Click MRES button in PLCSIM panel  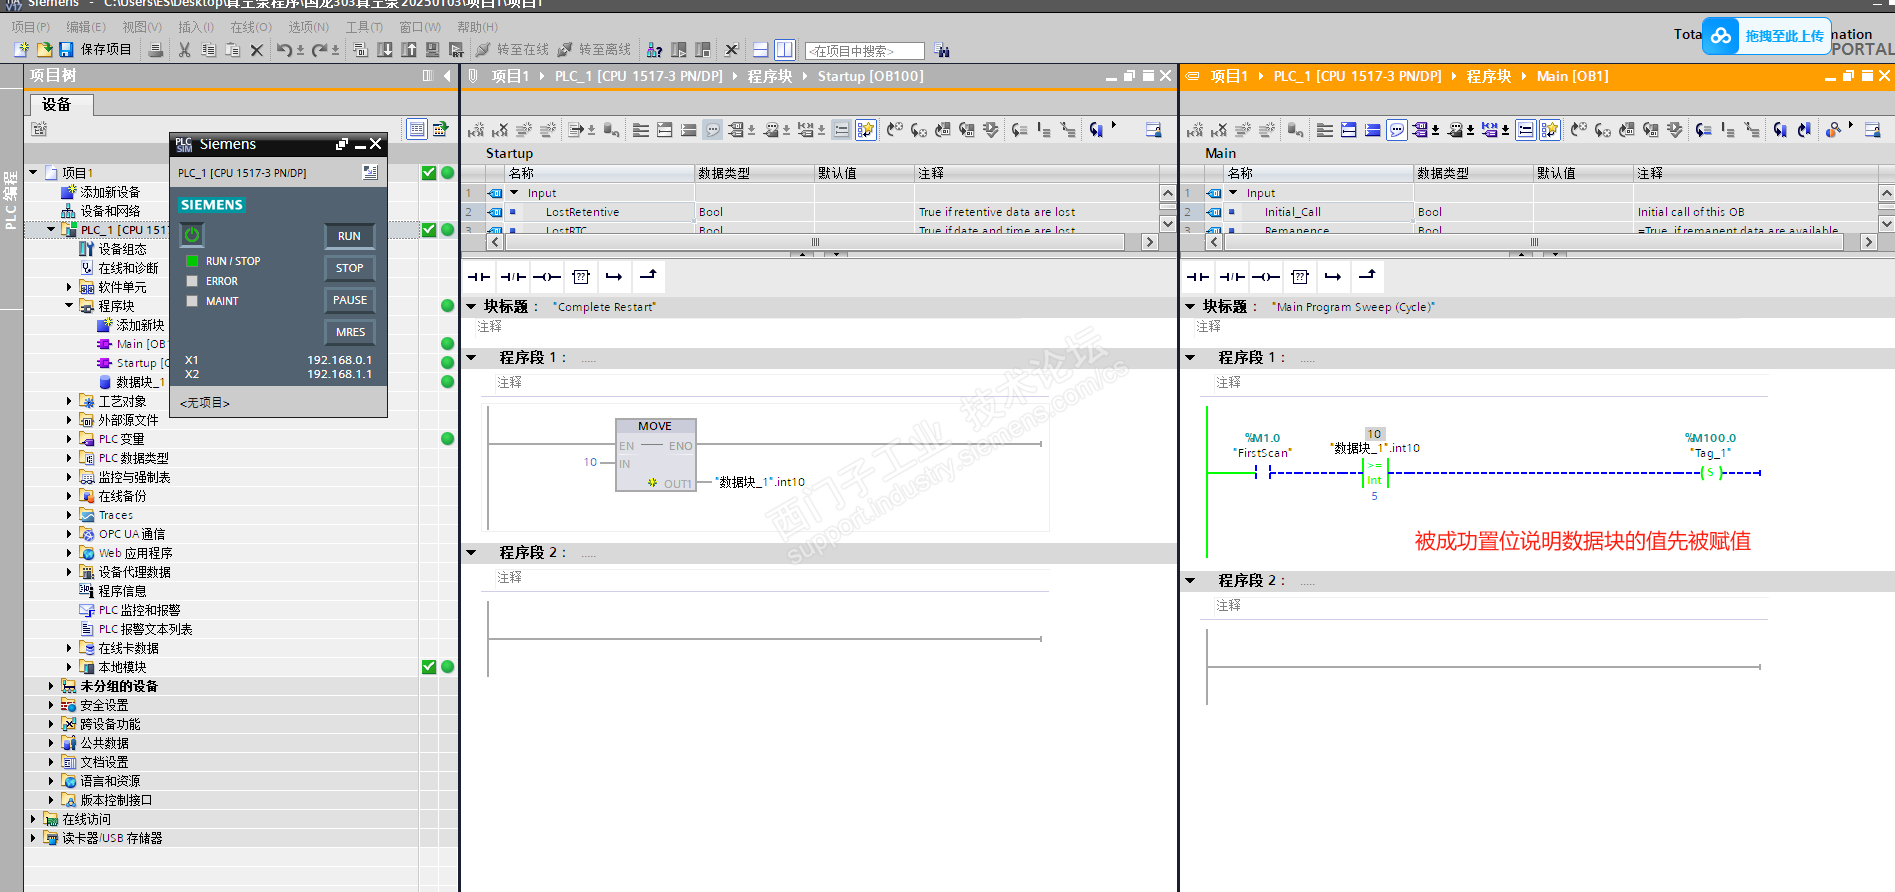tap(349, 332)
